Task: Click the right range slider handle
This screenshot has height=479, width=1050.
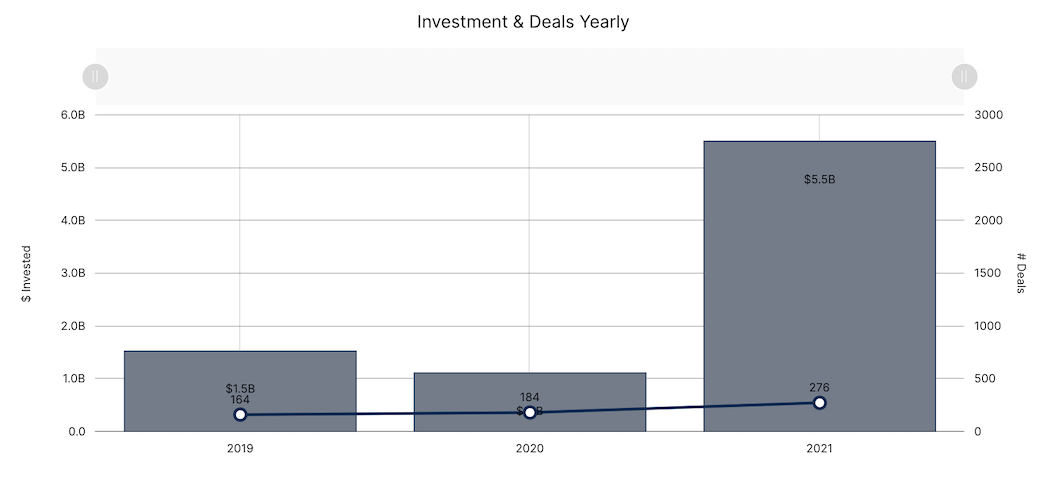Action: (x=964, y=76)
